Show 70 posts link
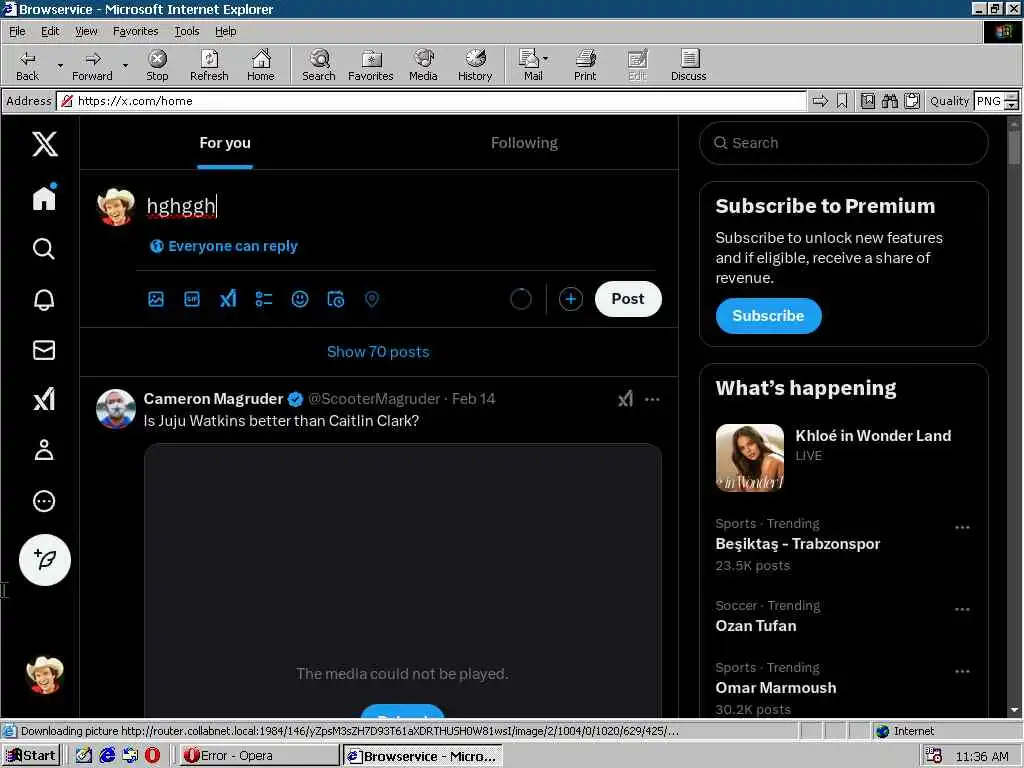The width and height of the screenshot is (1024, 768). click(378, 352)
